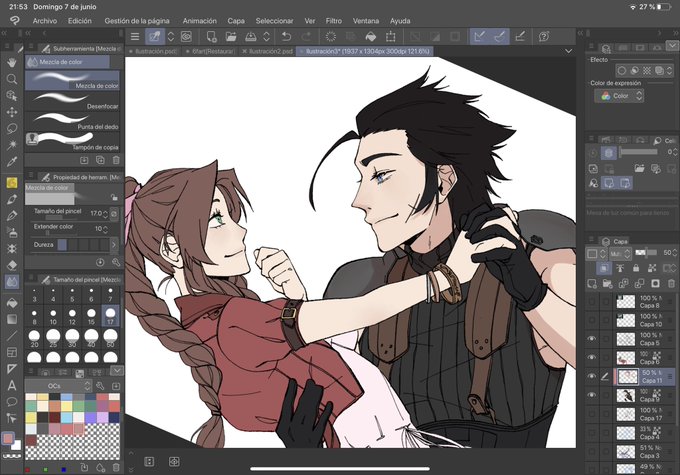Viewport: 680px width, 475px height.
Task: Click the canvas rotation reset icon at bottom
Action: click(x=174, y=462)
